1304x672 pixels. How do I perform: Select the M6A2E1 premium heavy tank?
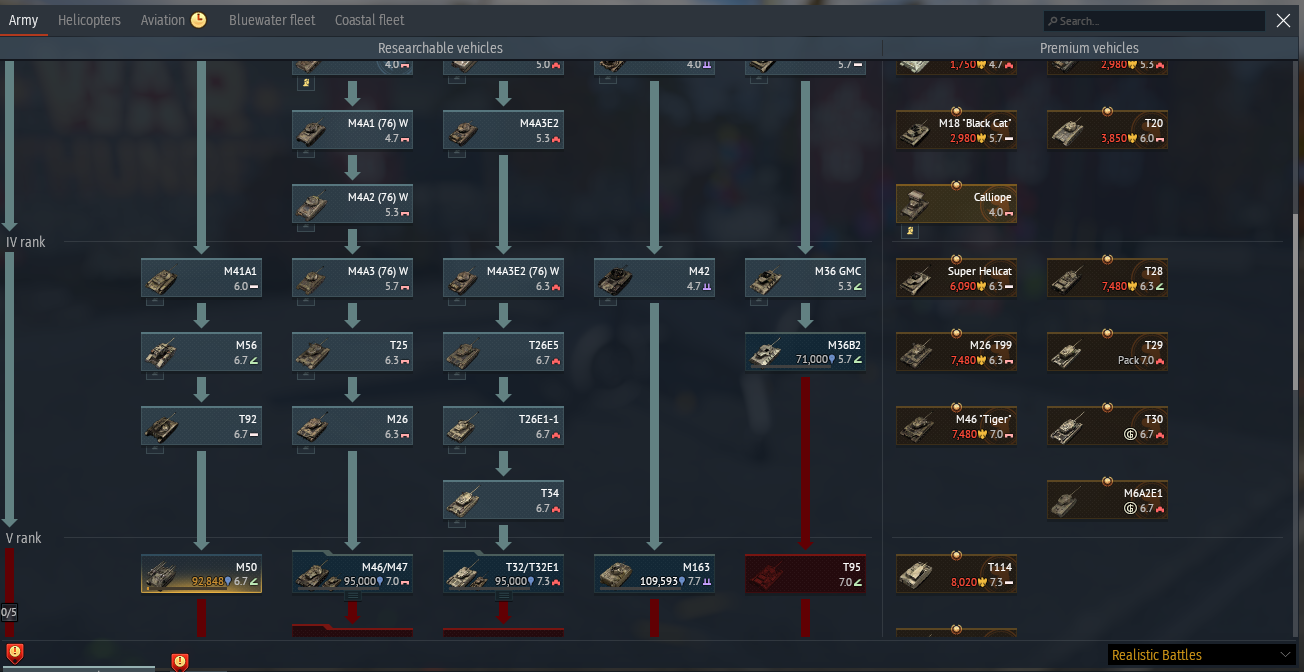1107,500
